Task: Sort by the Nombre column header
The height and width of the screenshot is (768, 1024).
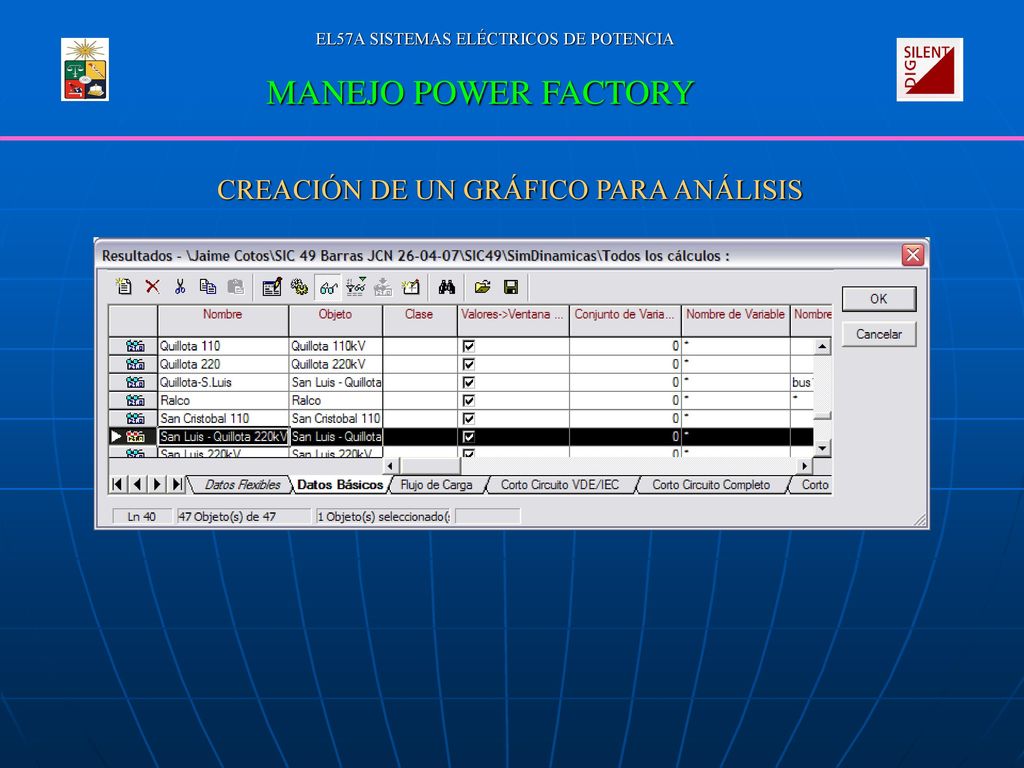Action: (223, 320)
